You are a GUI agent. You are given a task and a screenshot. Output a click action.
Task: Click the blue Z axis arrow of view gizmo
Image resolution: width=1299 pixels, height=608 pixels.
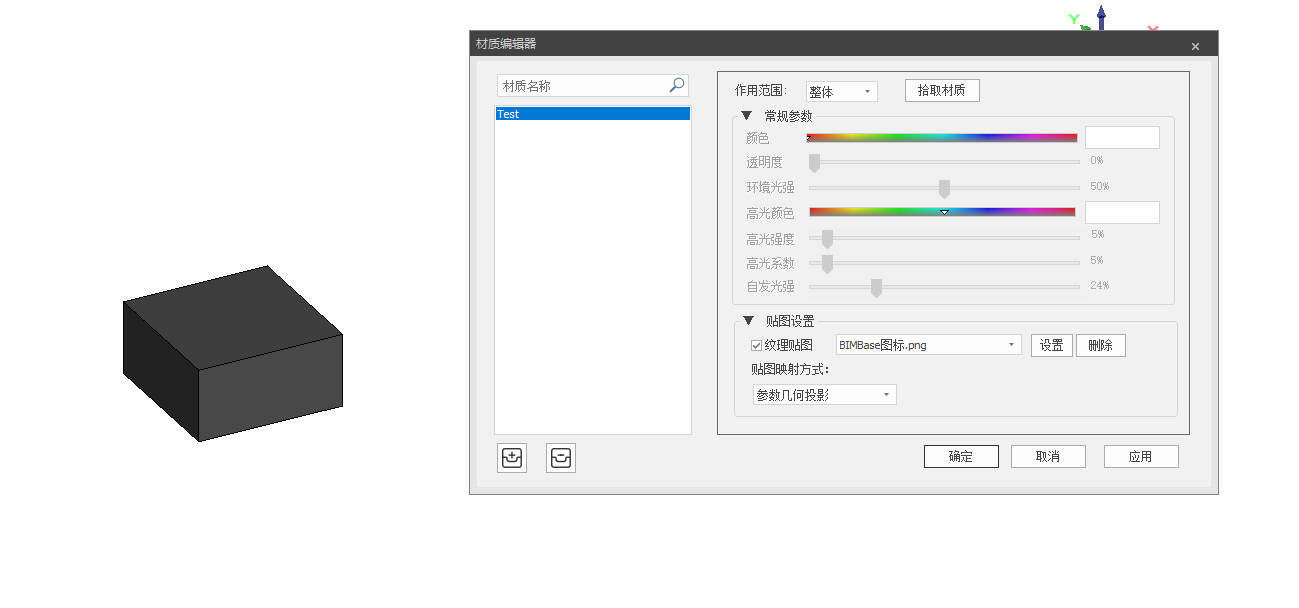click(x=1101, y=17)
